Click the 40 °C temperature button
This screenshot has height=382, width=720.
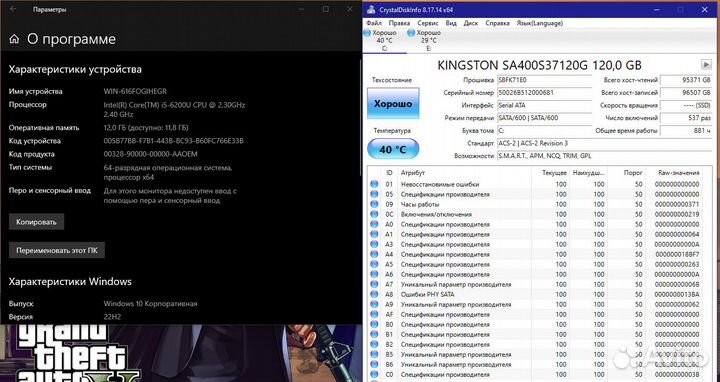[x=393, y=150]
